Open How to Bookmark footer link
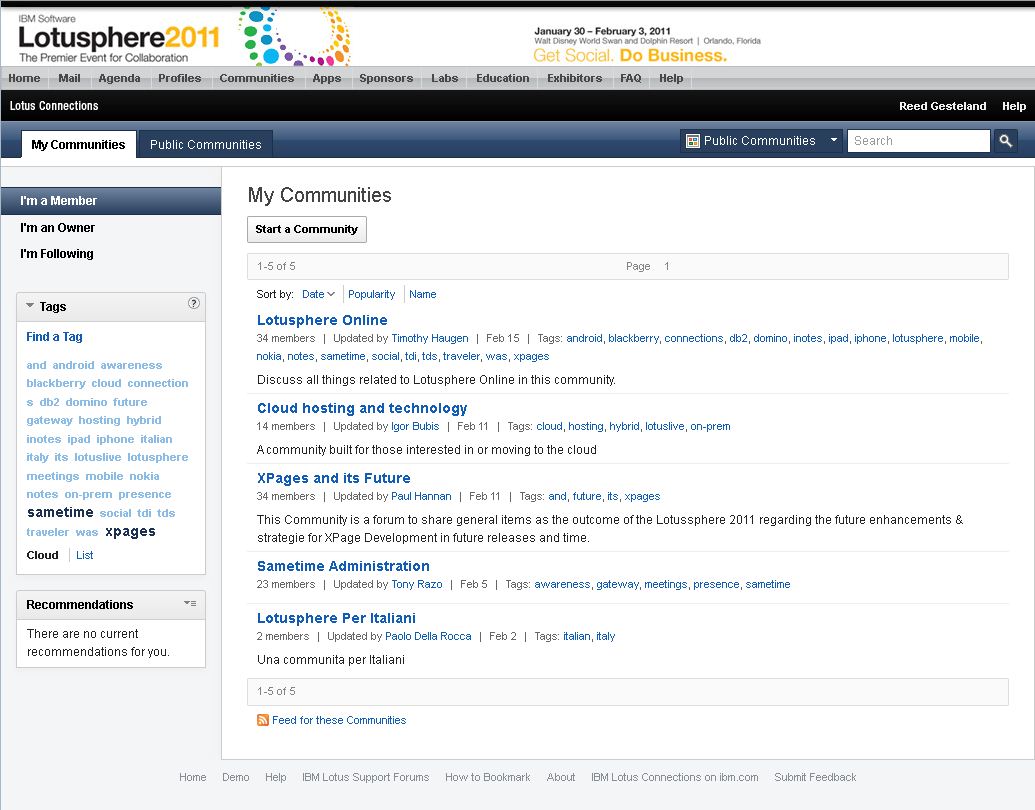Screen dimensions: 1035x810 click(488, 777)
